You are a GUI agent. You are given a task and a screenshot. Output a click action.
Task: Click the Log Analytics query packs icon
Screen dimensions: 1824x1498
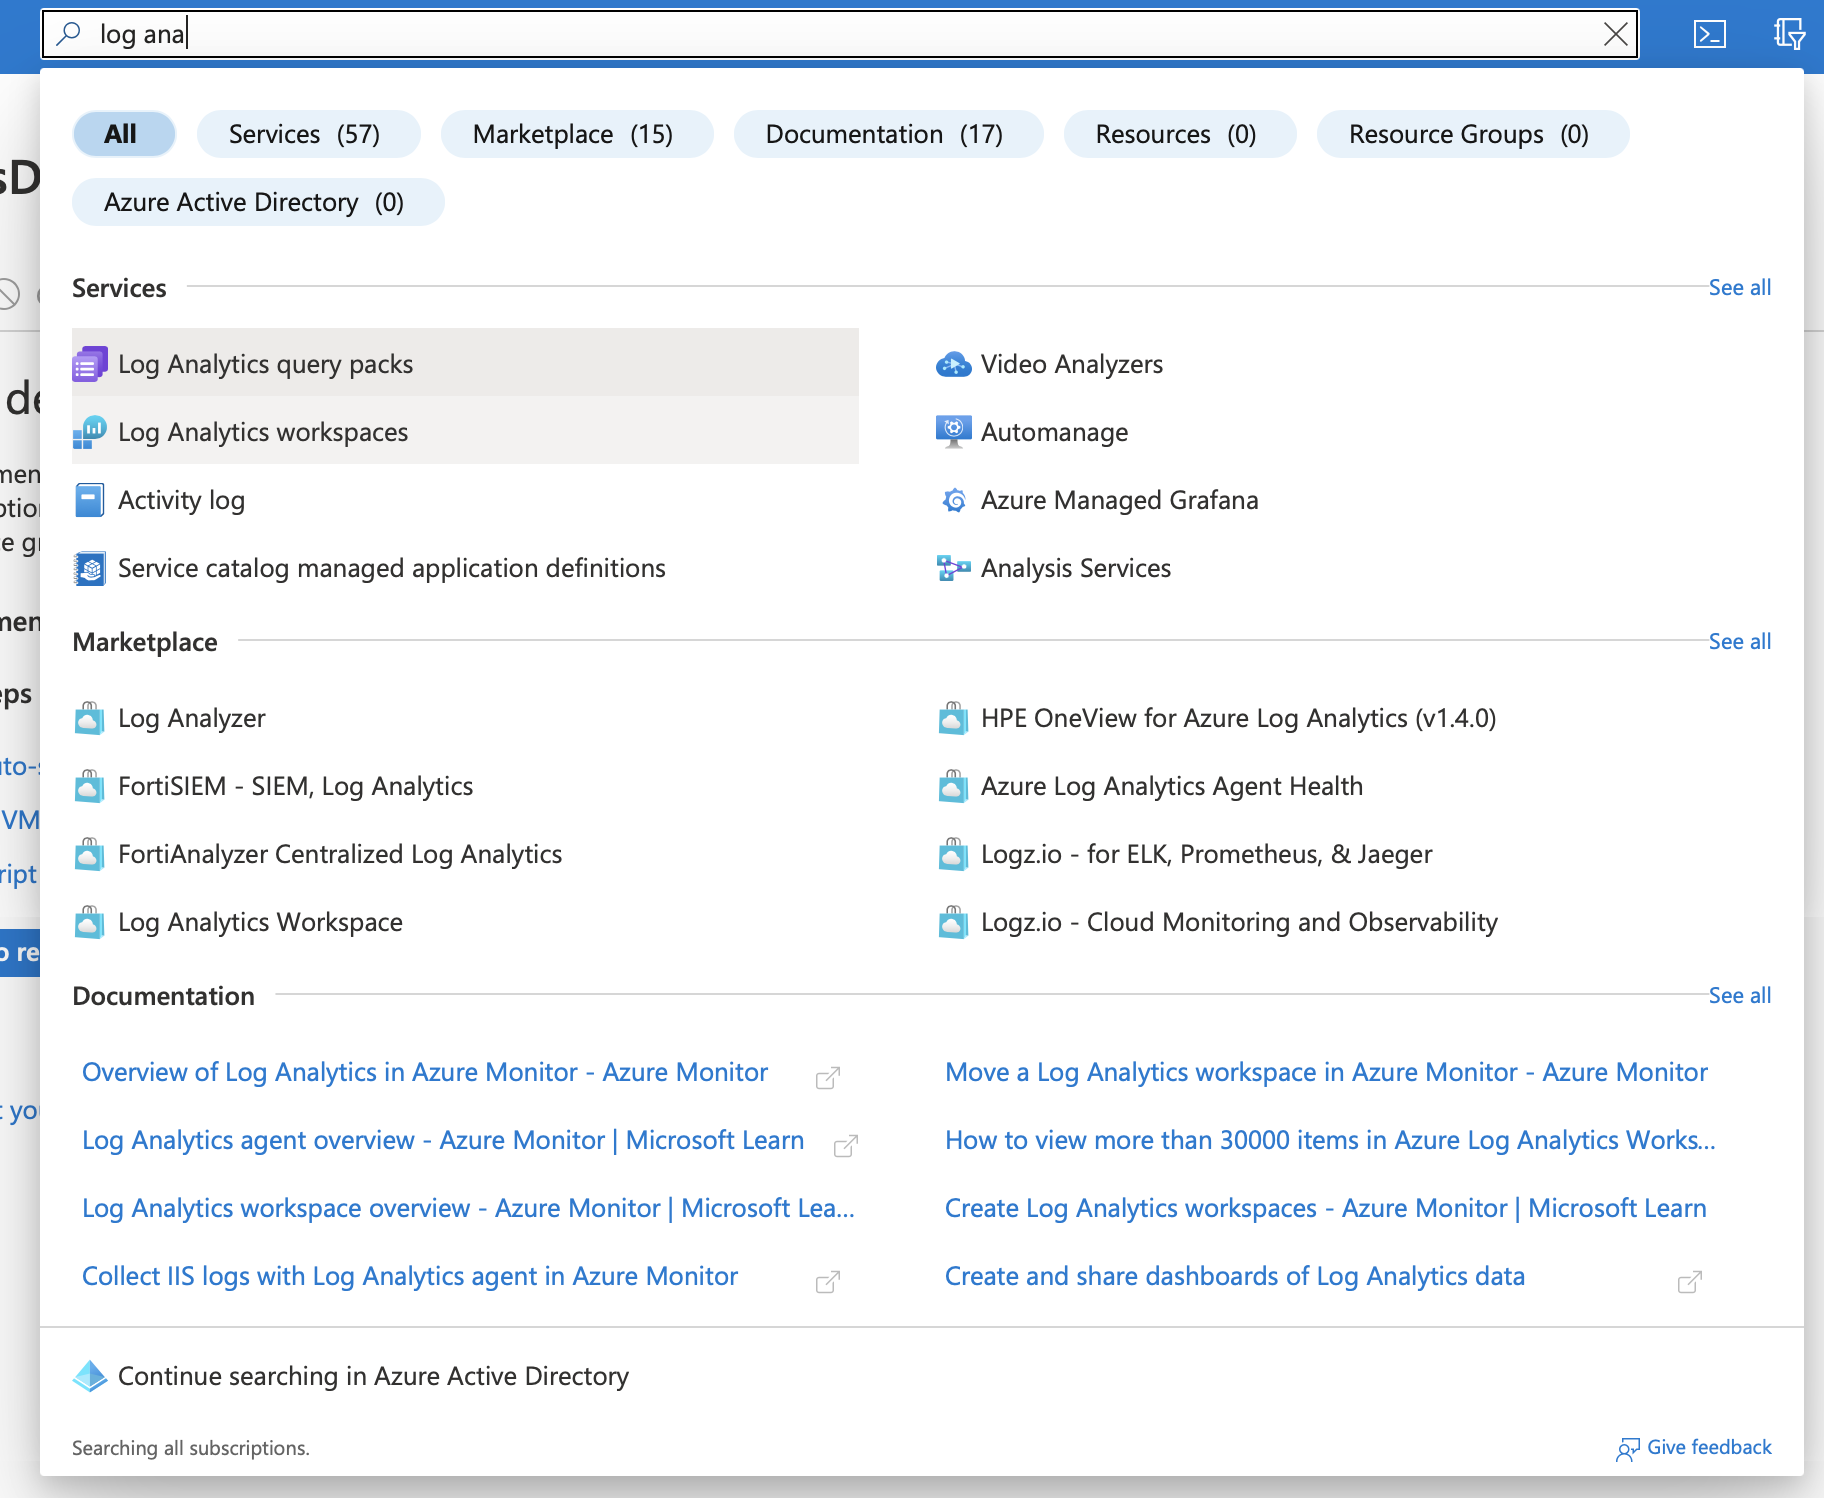click(x=90, y=364)
